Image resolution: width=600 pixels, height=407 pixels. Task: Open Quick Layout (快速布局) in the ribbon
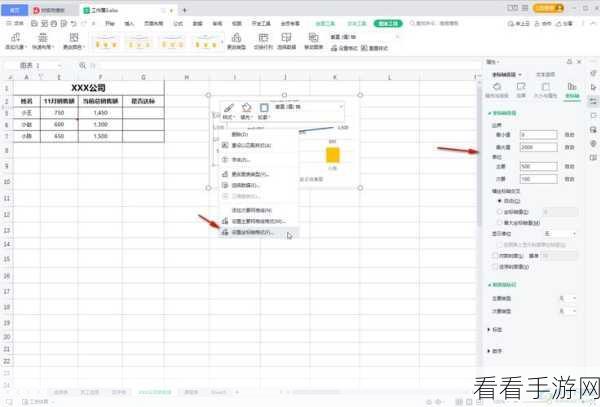[43, 41]
